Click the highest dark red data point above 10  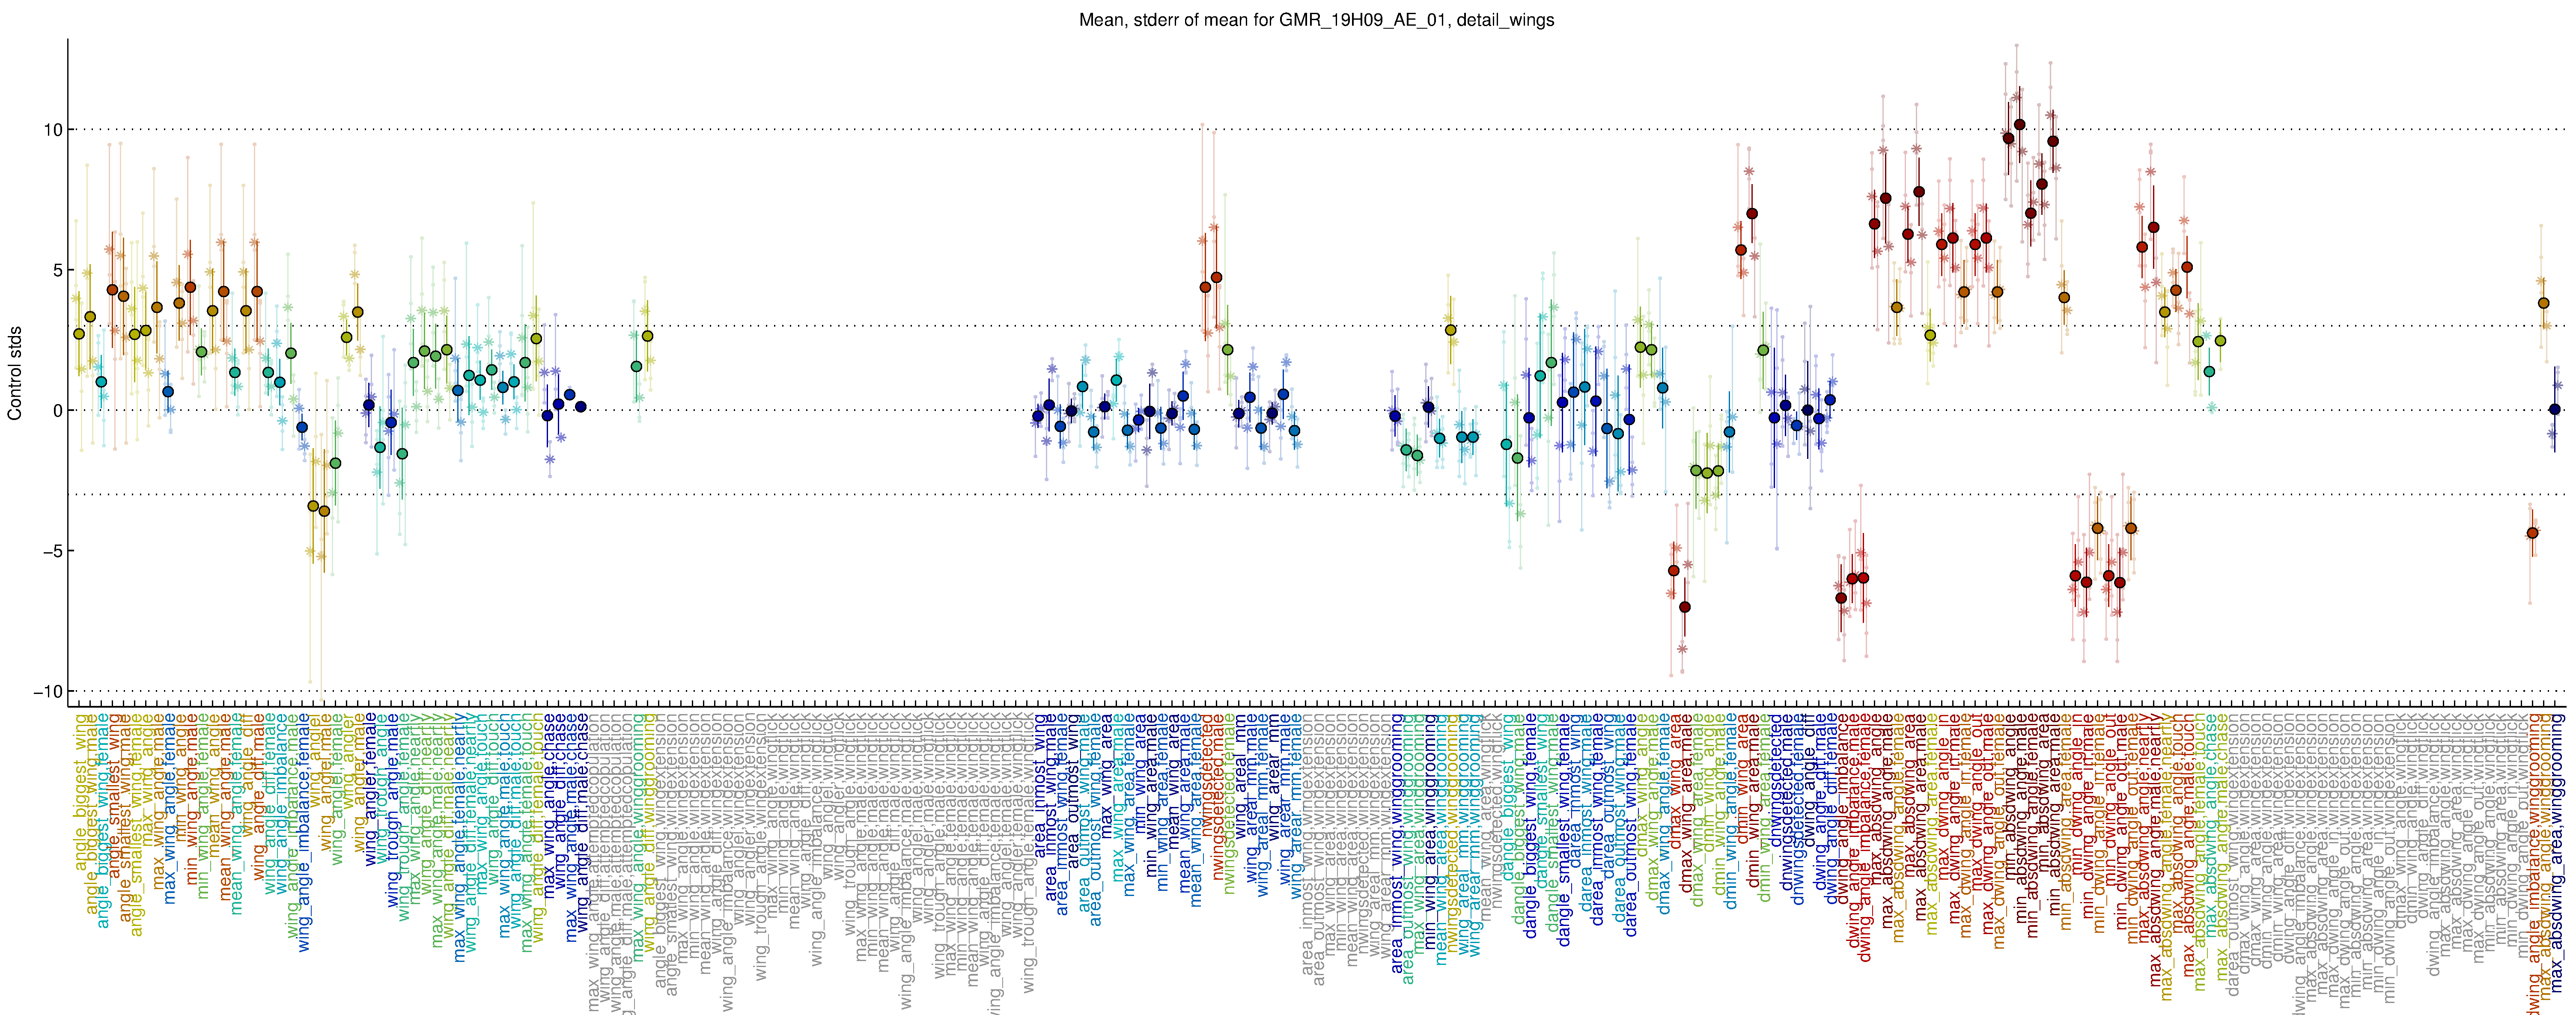(x=2019, y=125)
